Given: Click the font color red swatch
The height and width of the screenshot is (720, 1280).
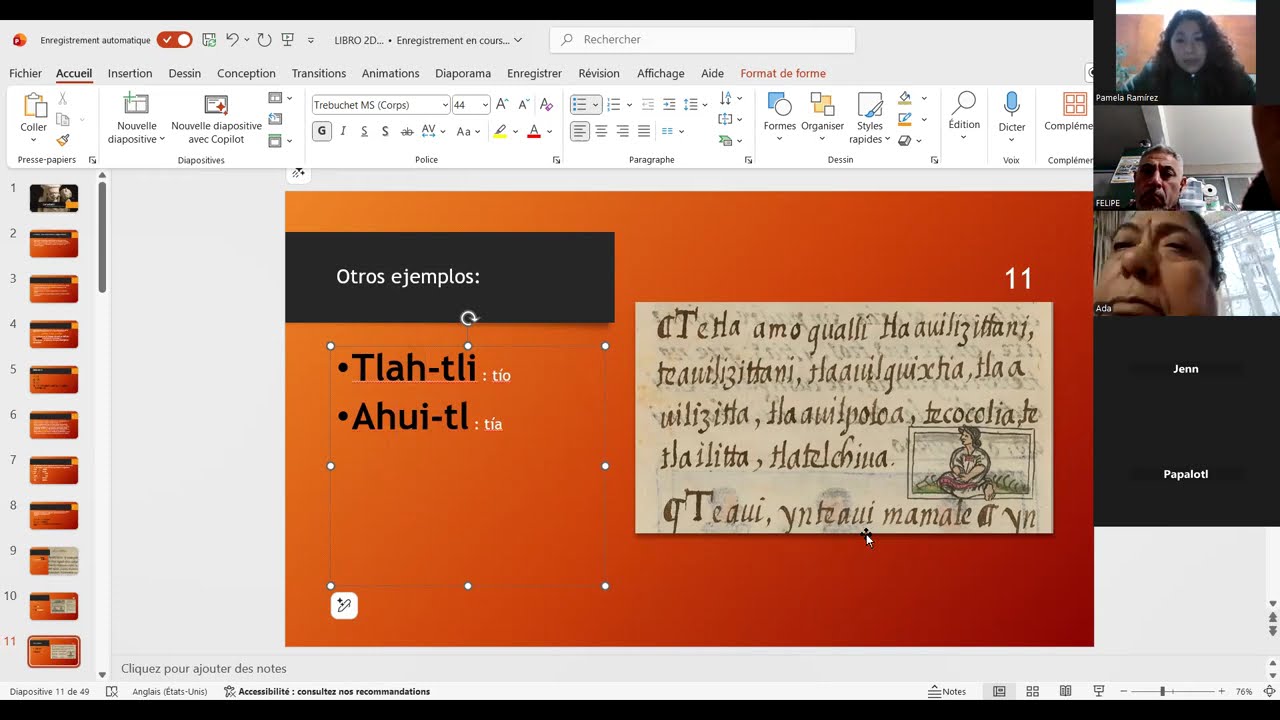Looking at the screenshot, I should click(533, 131).
